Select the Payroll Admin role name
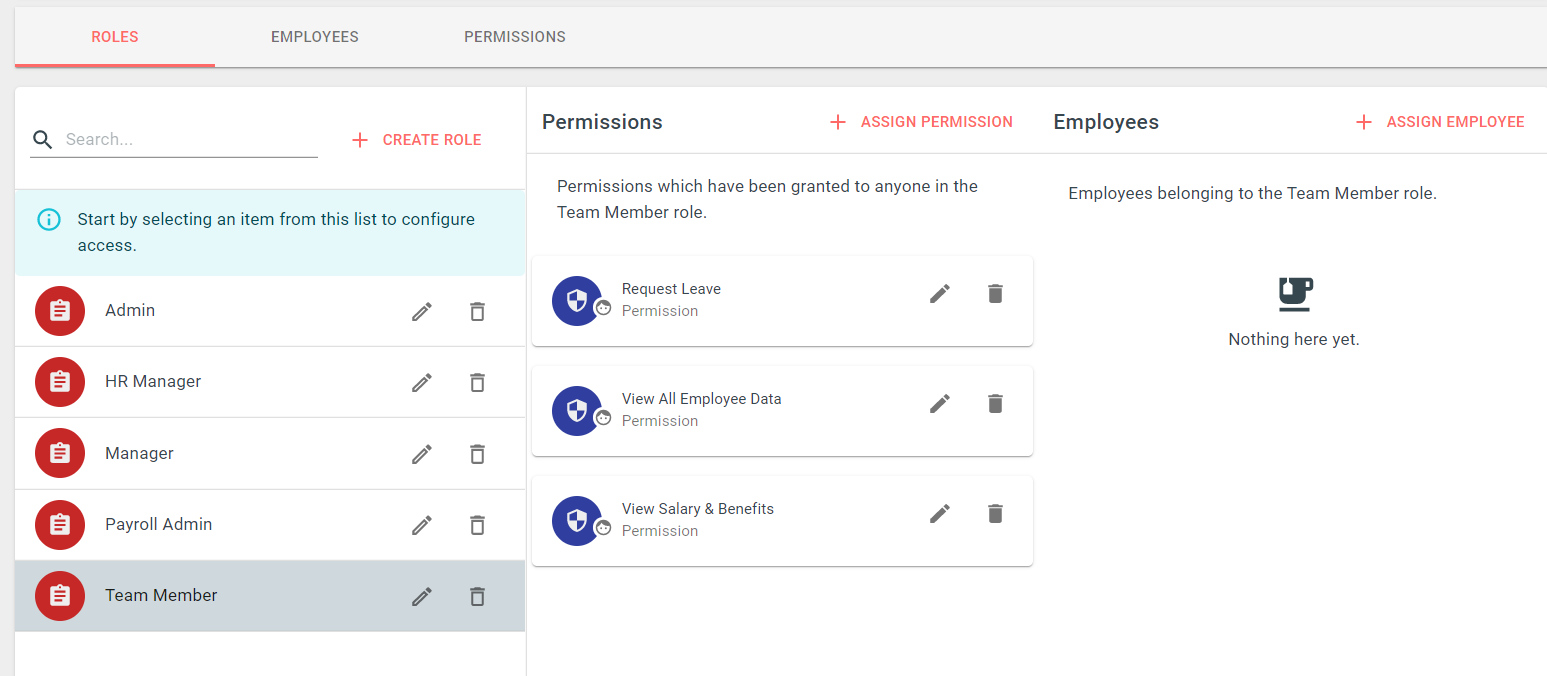The image size is (1547, 676). (159, 525)
